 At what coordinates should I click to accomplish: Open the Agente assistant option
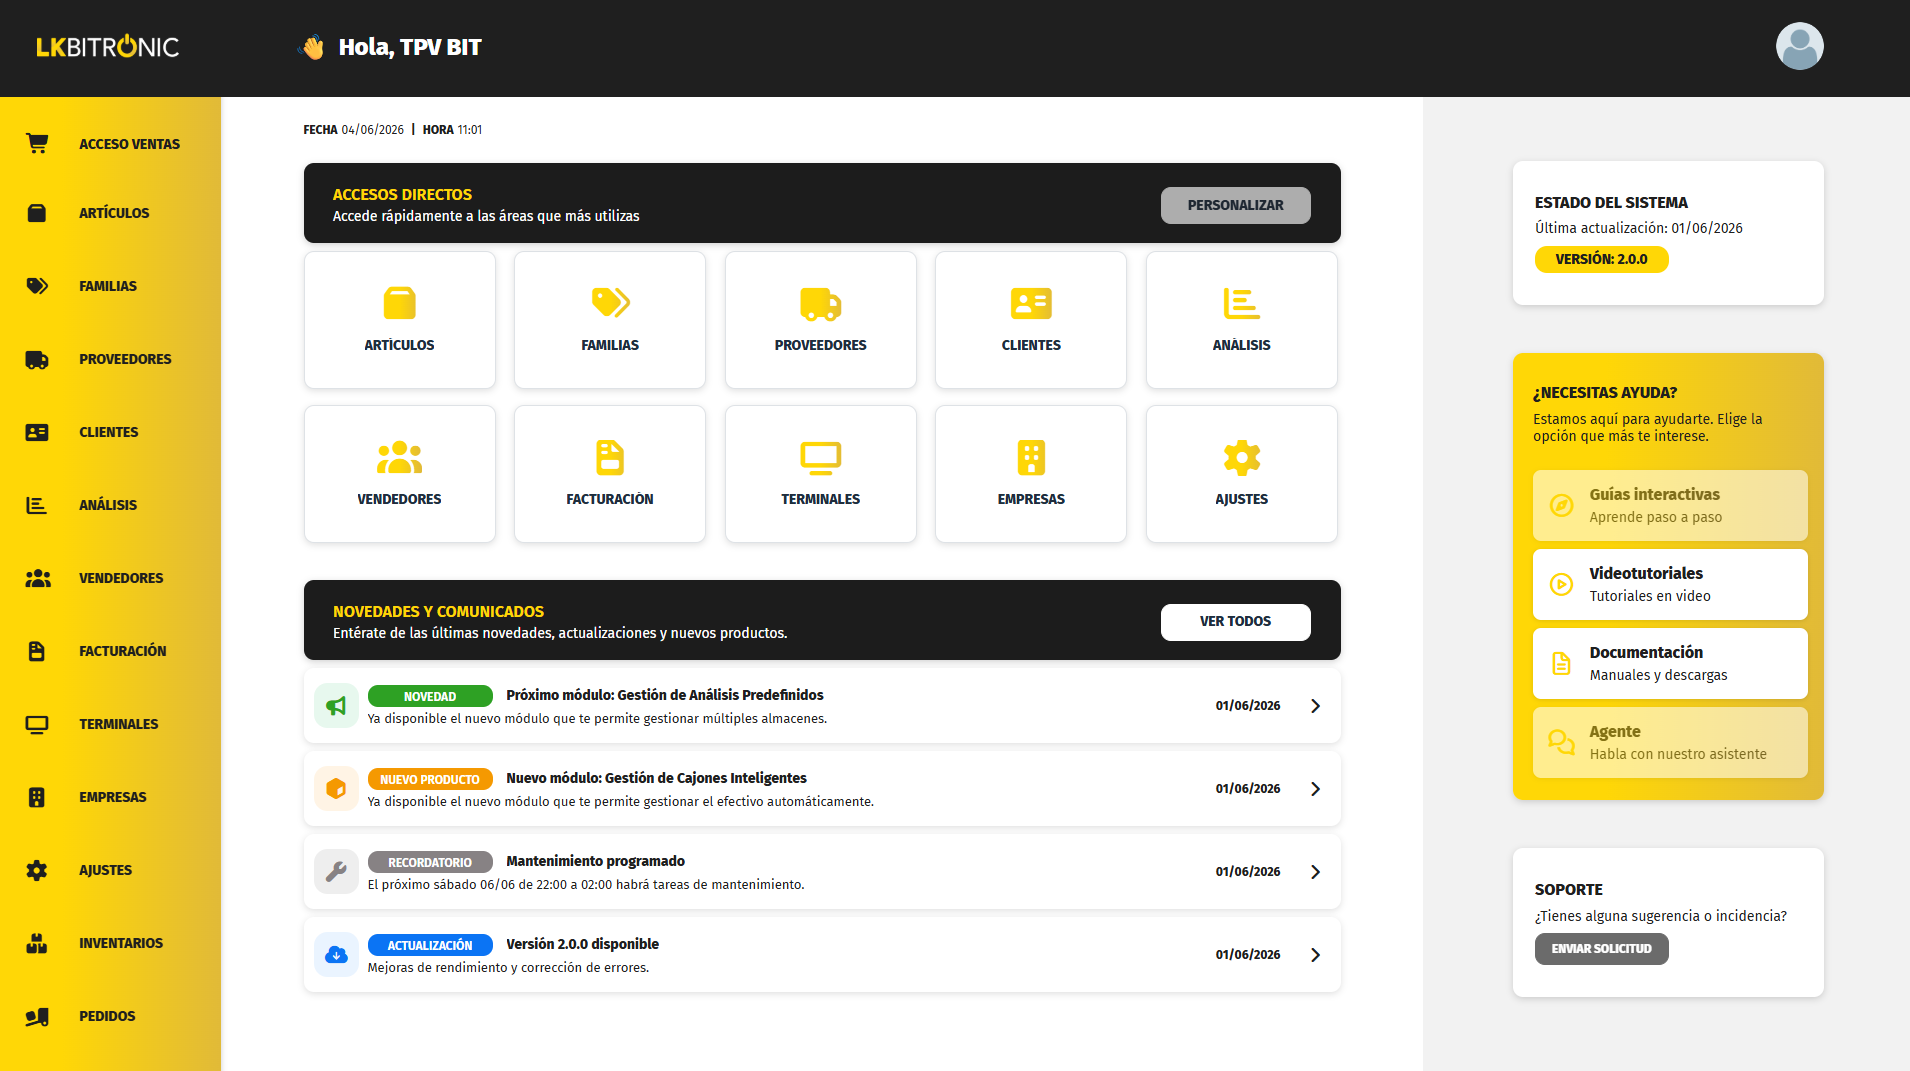tap(1670, 742)
